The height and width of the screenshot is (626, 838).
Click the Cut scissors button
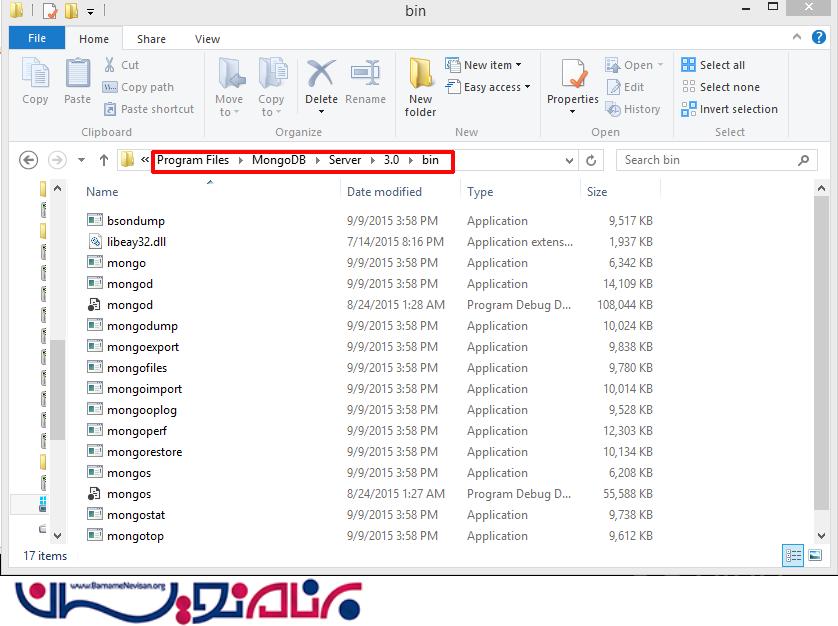[x=121, y=65]
